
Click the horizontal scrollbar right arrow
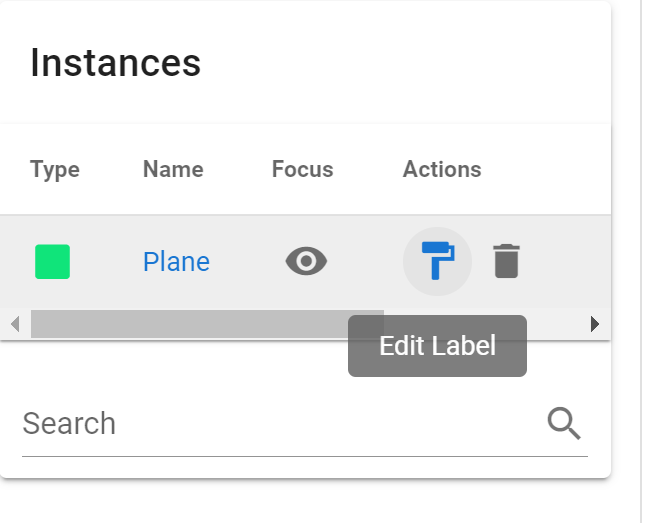click(595, 324)
